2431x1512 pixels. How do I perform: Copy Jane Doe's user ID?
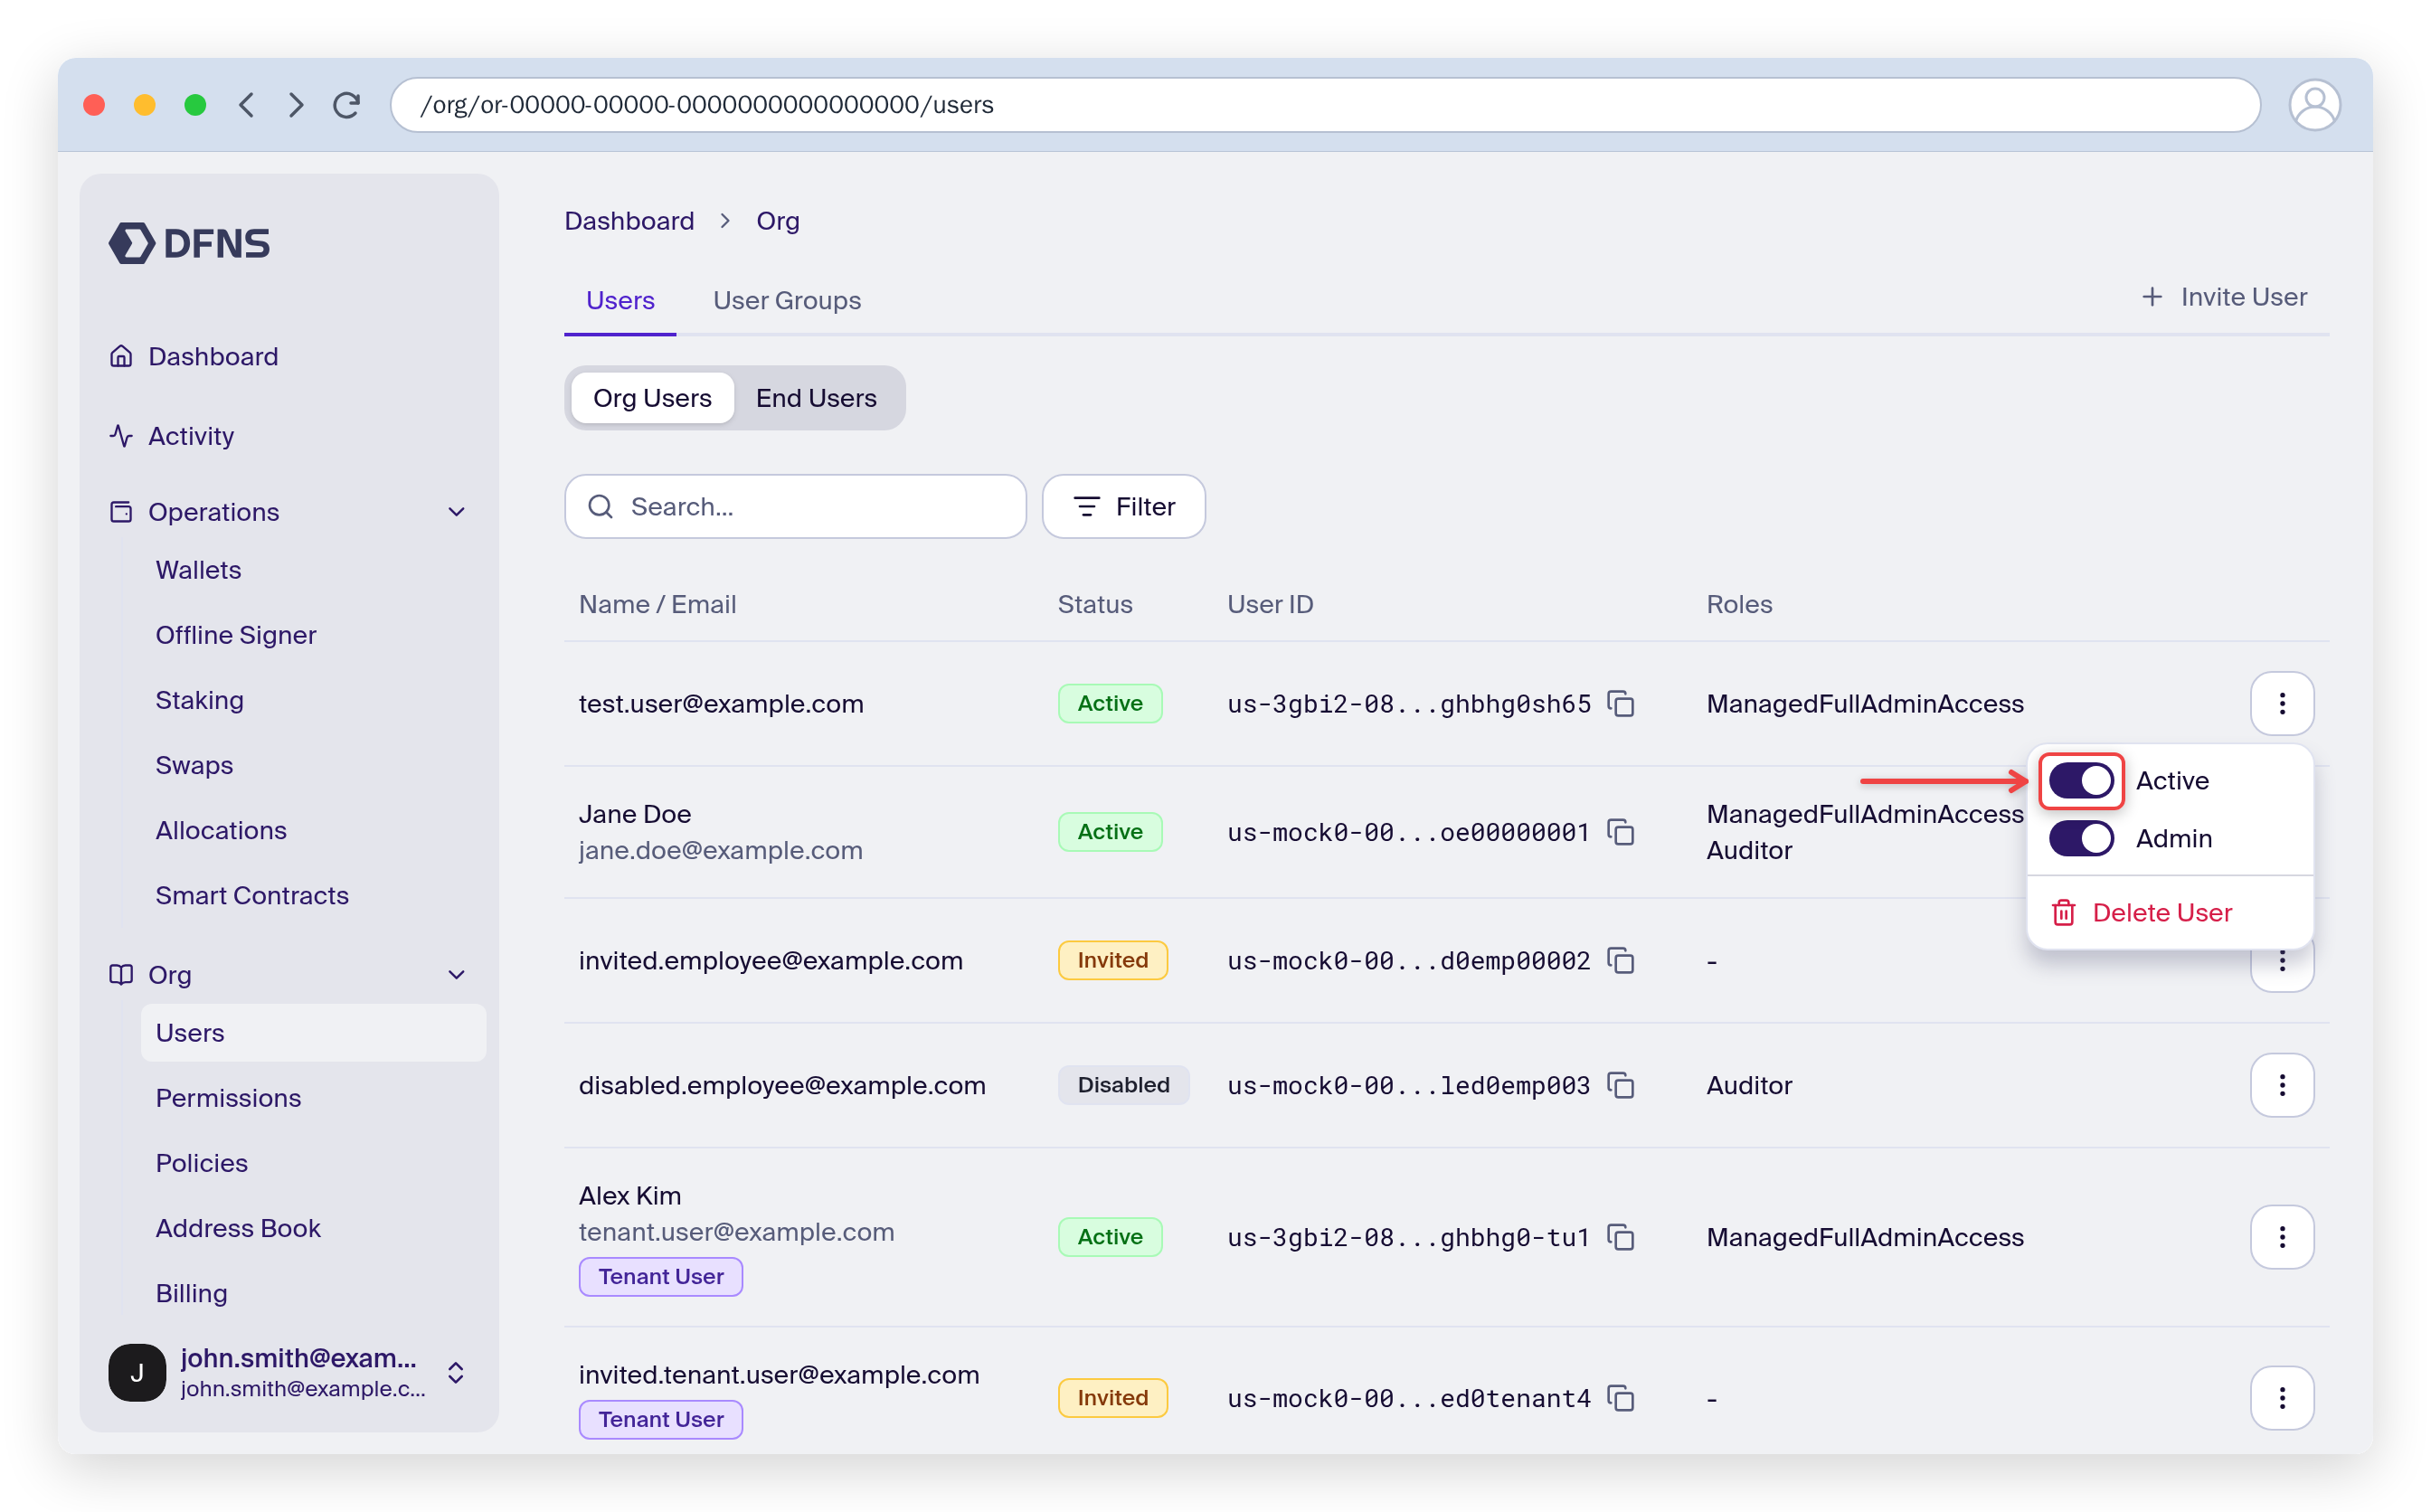coord(1621,832)
